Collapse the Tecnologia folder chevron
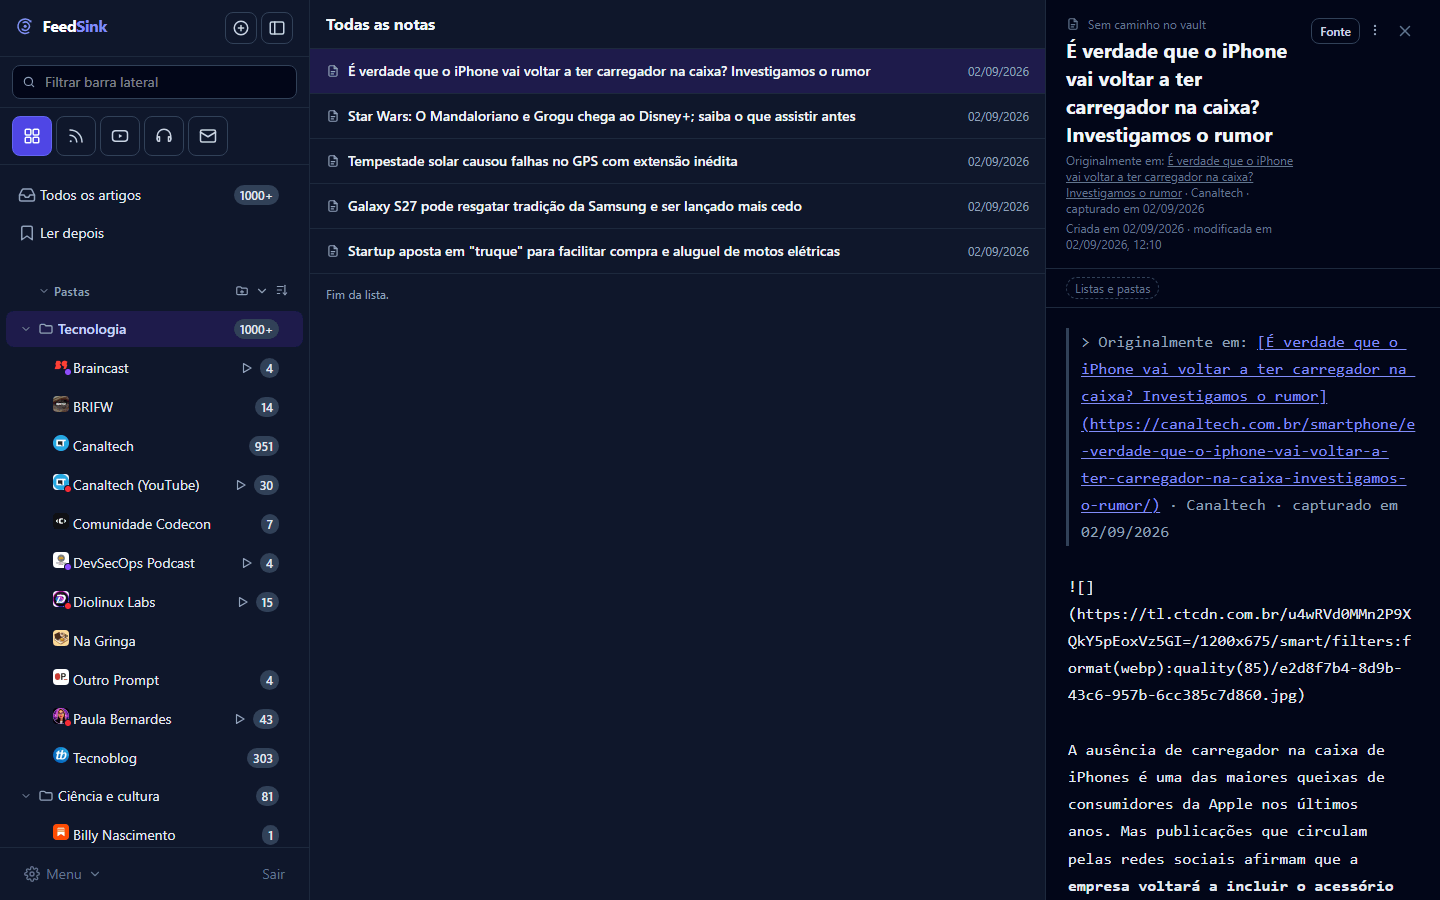The width and height of the screenshot is (1440, 900). [26, 329]
